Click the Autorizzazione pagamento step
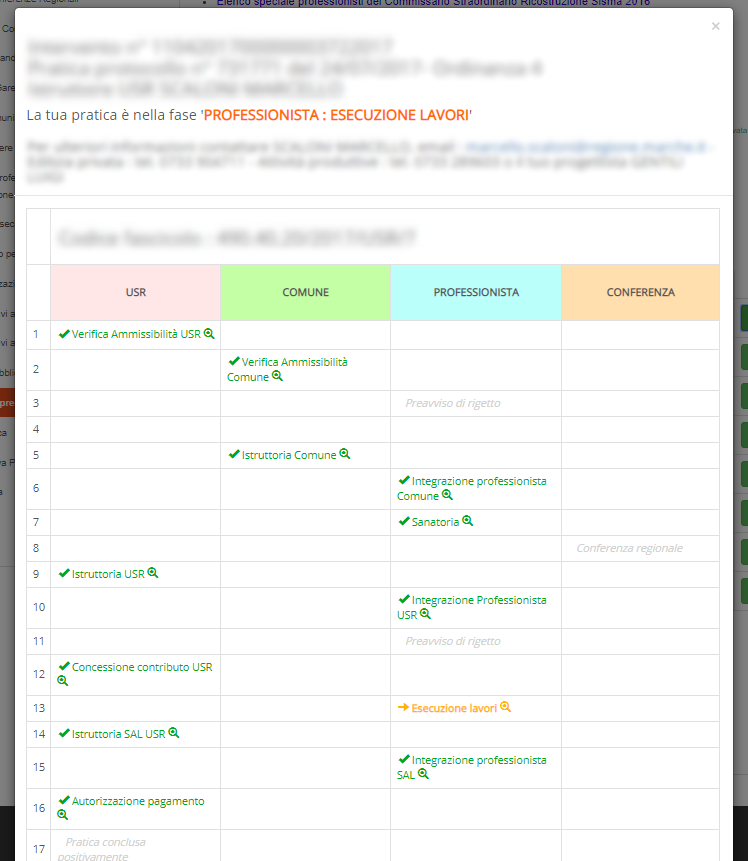Screen dimensions: 748x861 pos(138,801)
